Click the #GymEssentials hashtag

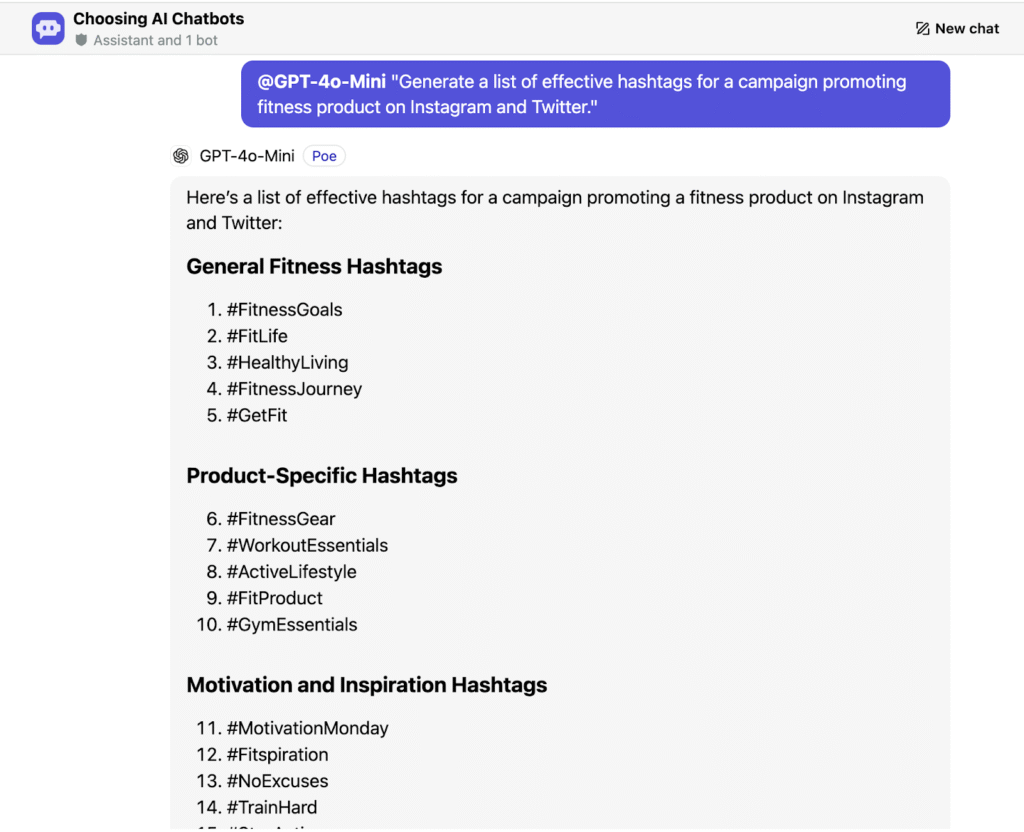tap(292, 625)
